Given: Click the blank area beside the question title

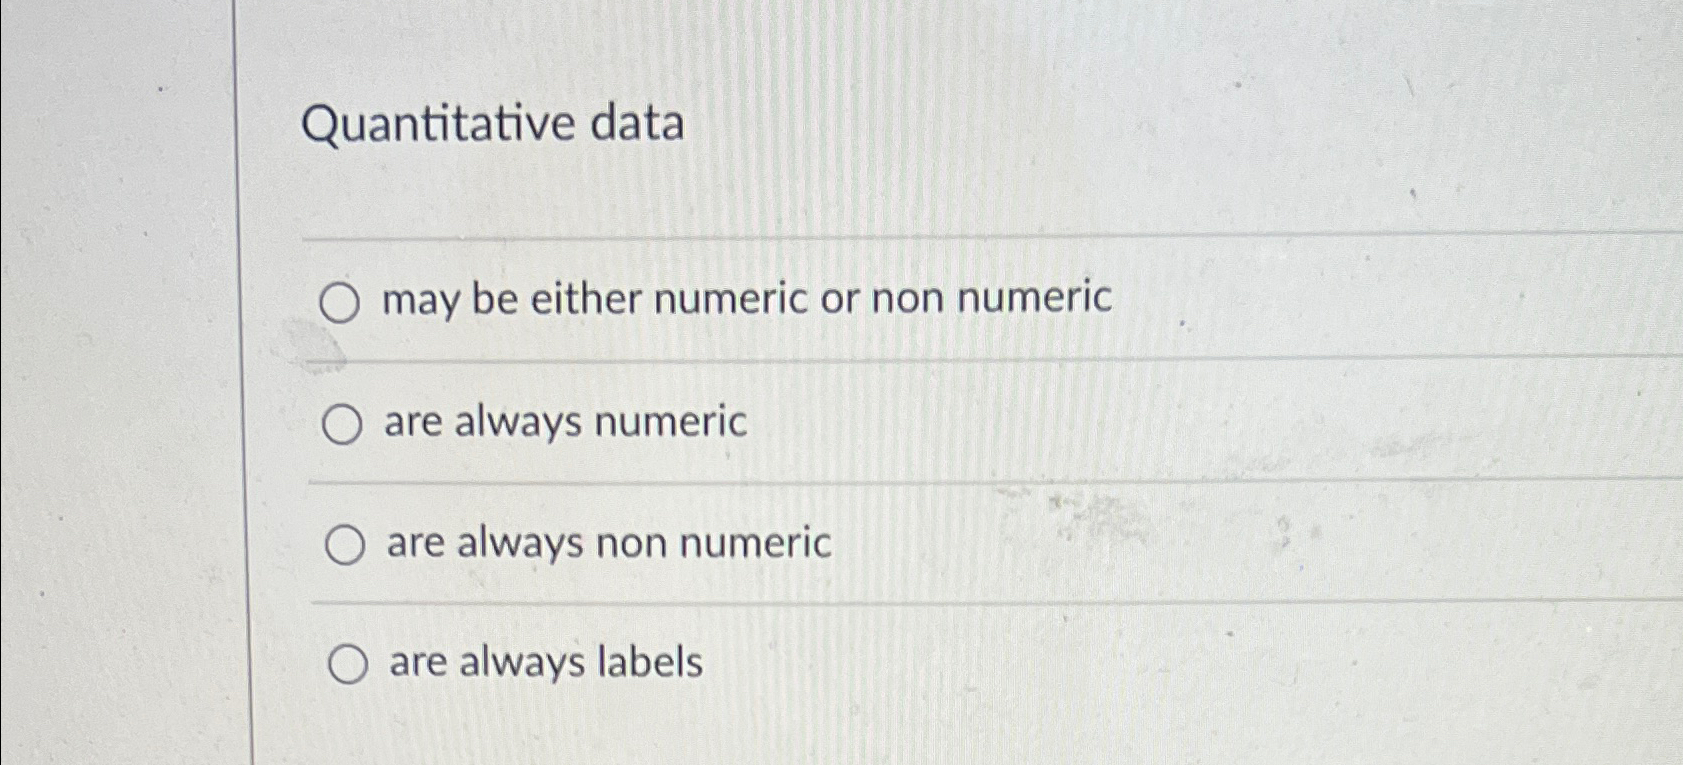Looking at the screenshot, I should [1100, 122].
